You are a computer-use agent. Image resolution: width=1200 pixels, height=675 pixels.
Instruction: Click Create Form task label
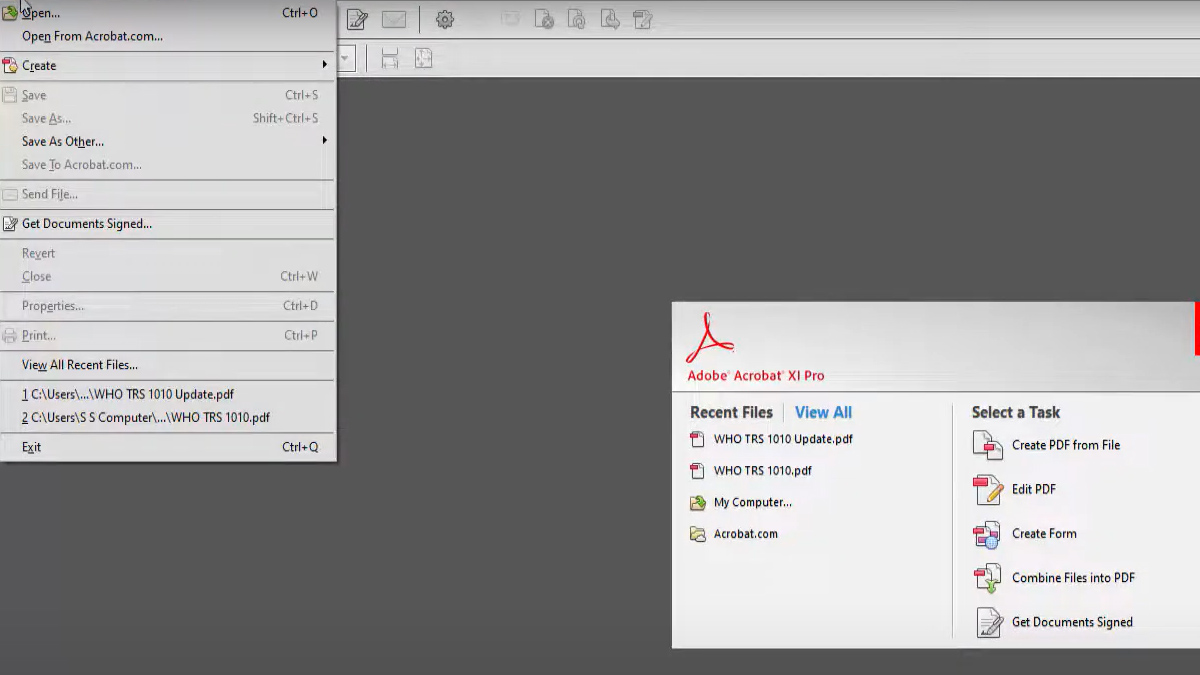[1044, 533]
